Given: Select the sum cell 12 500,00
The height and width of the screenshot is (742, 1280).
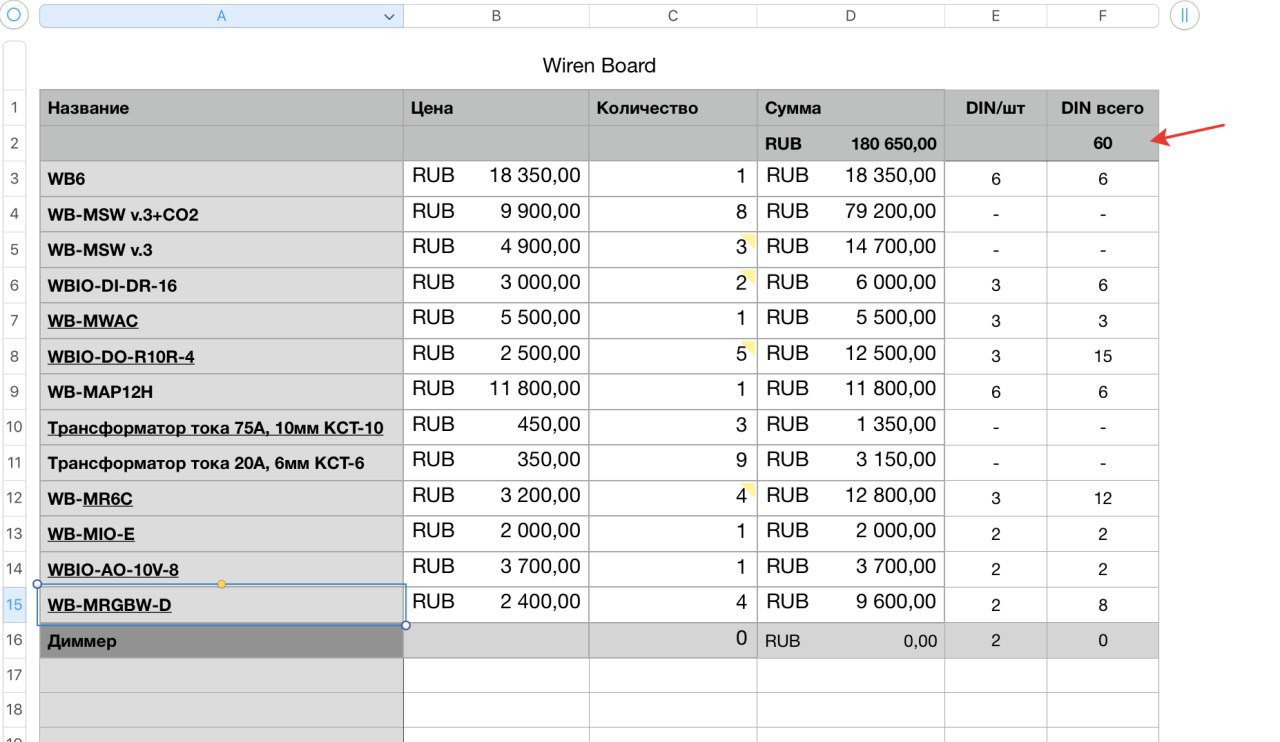Looking at the screenshot, I should pos(850,356).
